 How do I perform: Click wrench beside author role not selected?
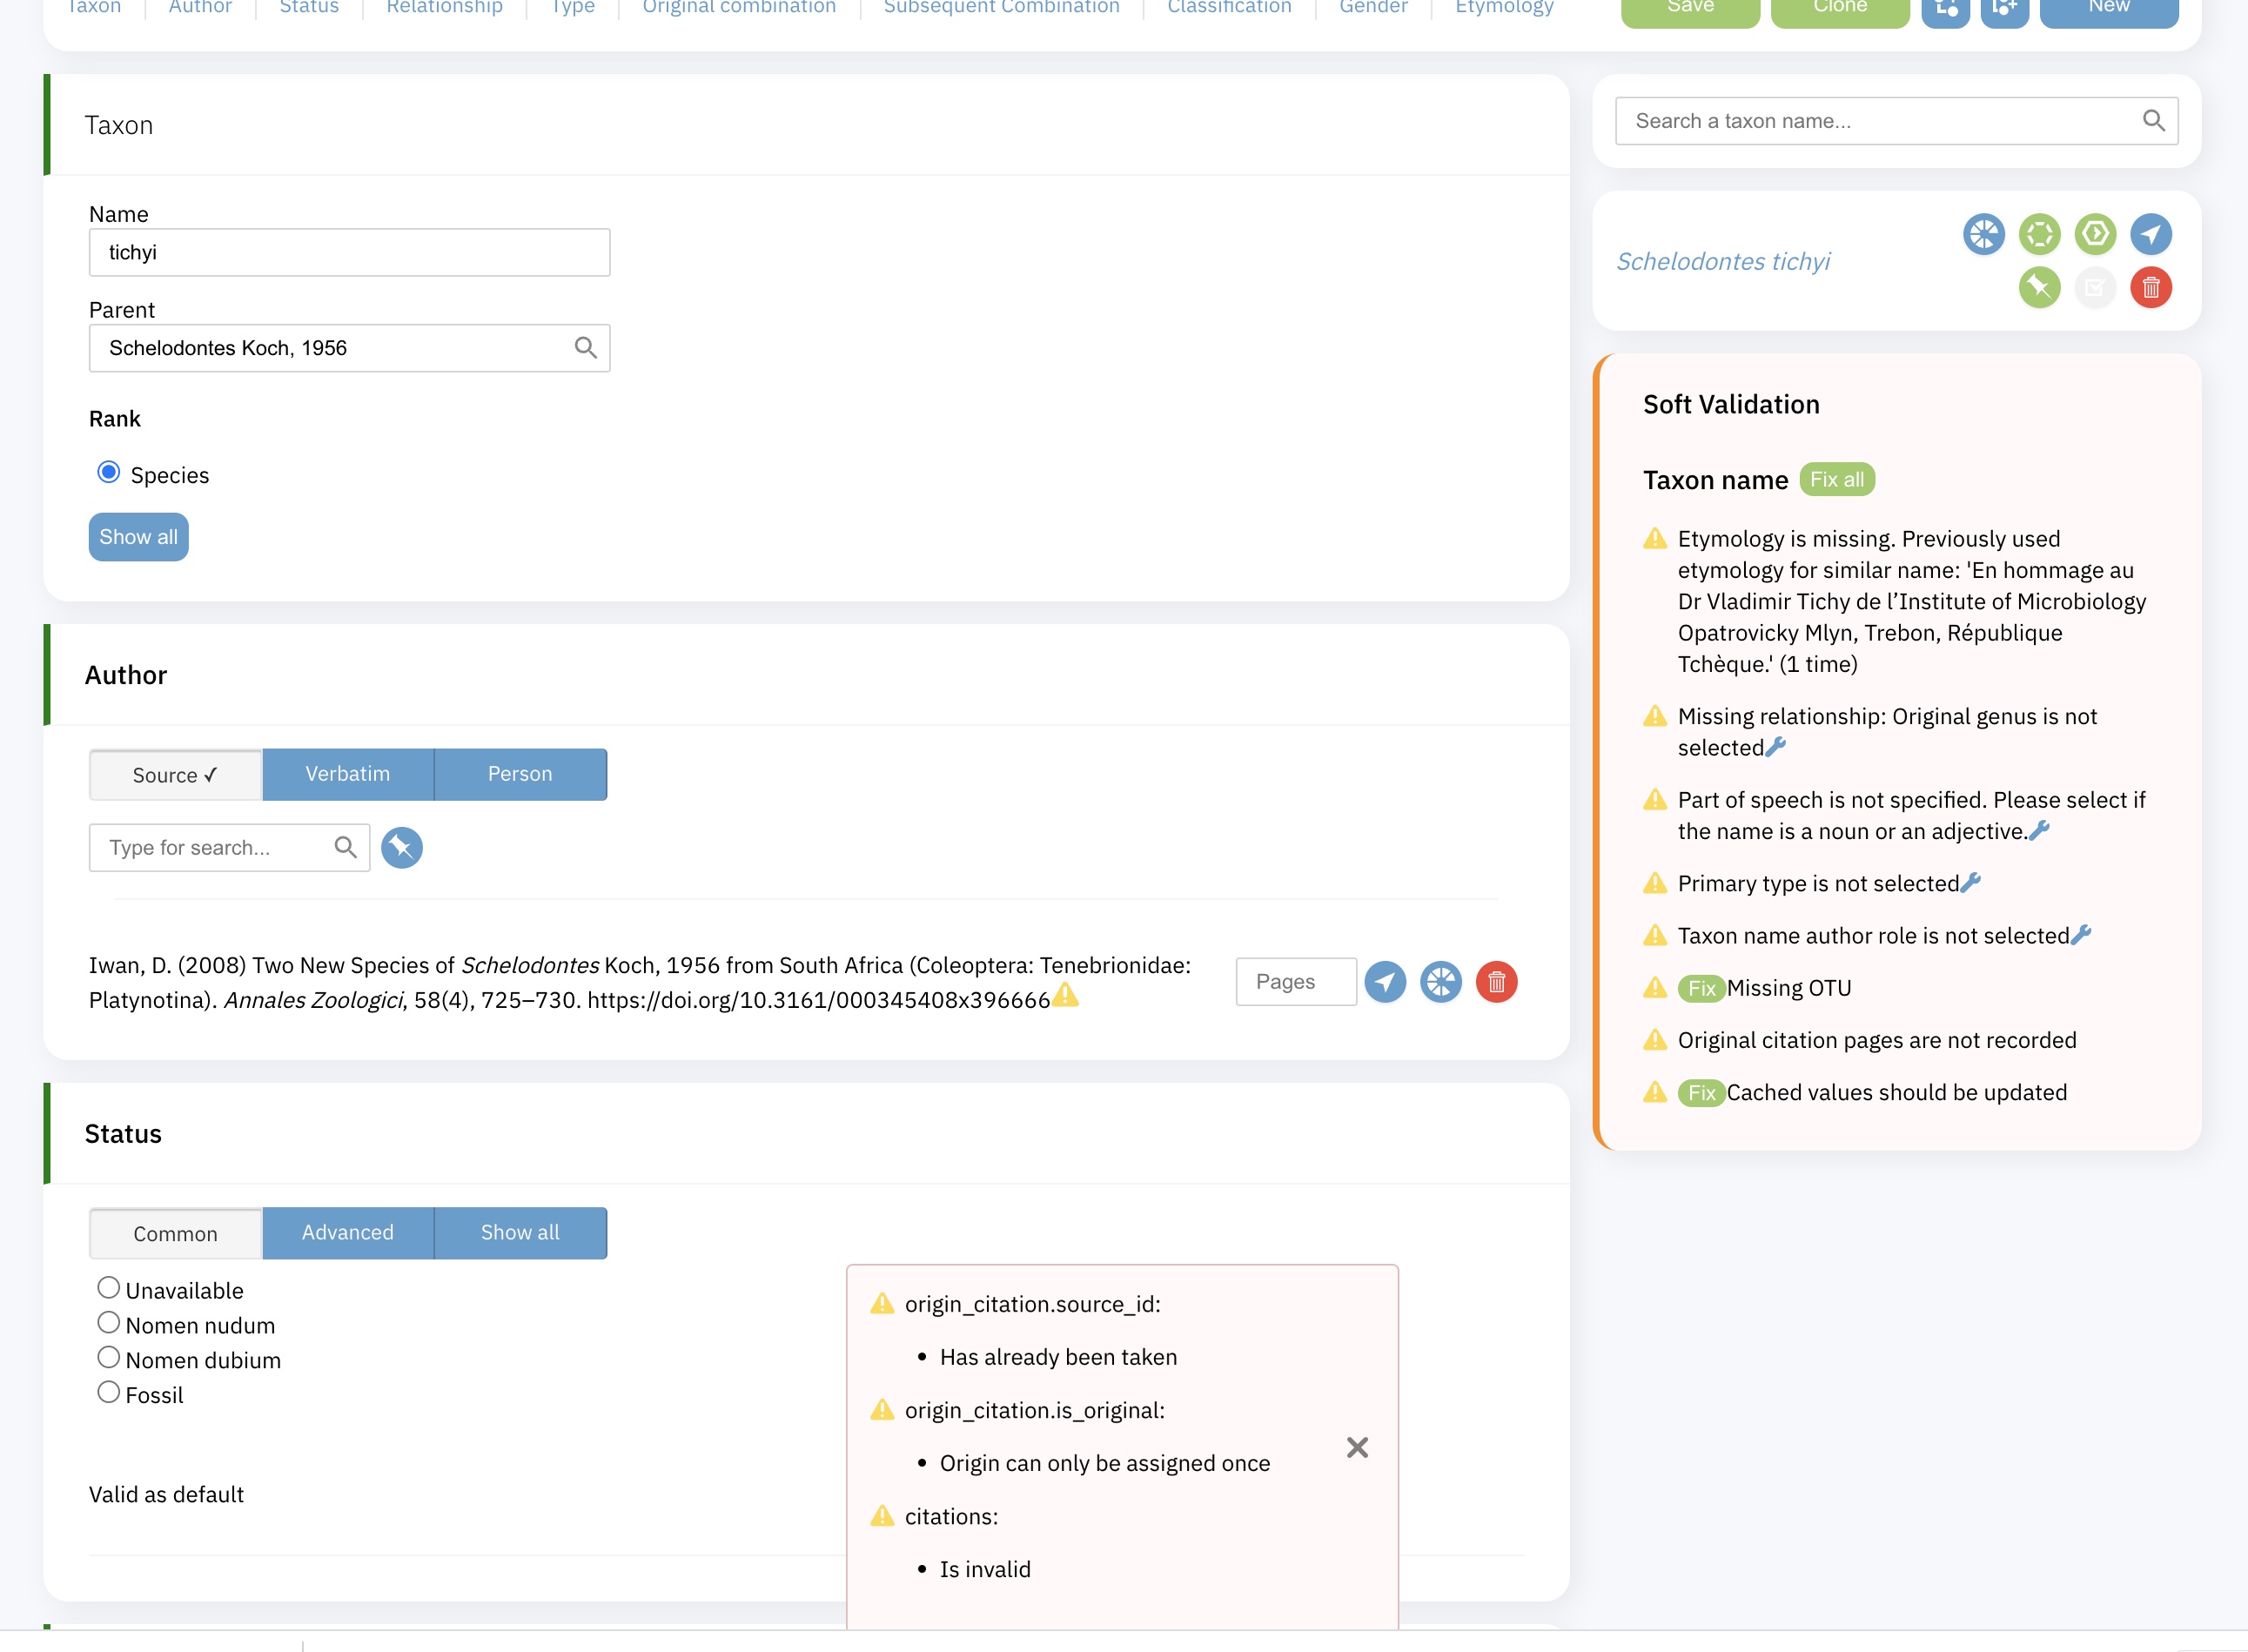pyautogui.click(x=2081, y=934)
